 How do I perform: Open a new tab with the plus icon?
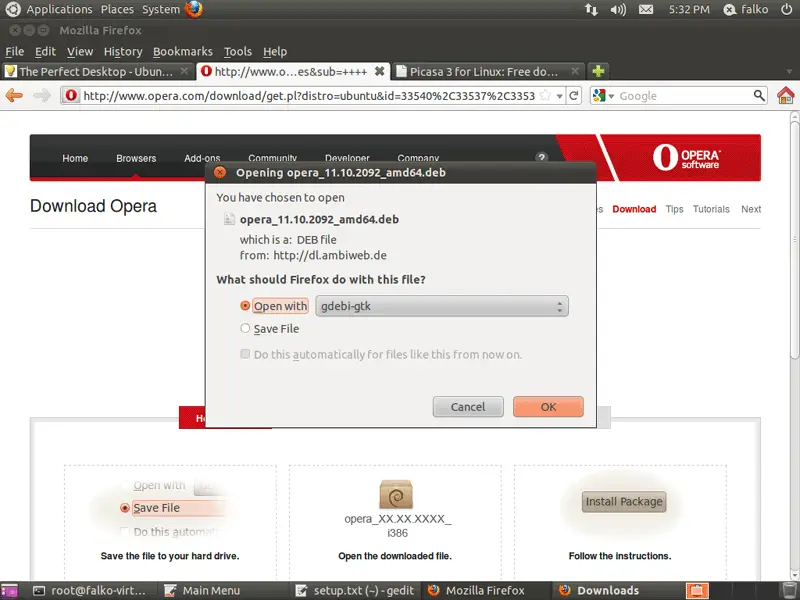coord(598,71)
